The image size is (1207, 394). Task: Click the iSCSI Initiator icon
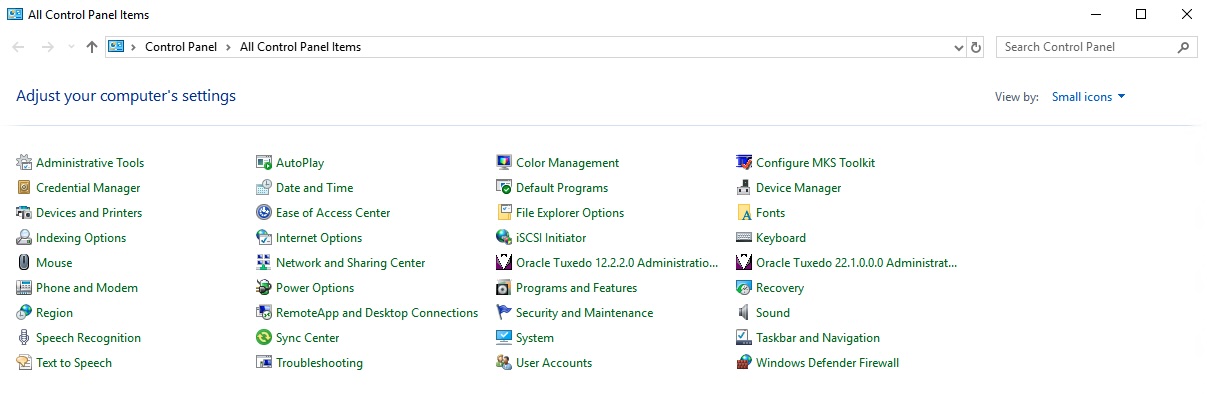[x=504, y=238]
